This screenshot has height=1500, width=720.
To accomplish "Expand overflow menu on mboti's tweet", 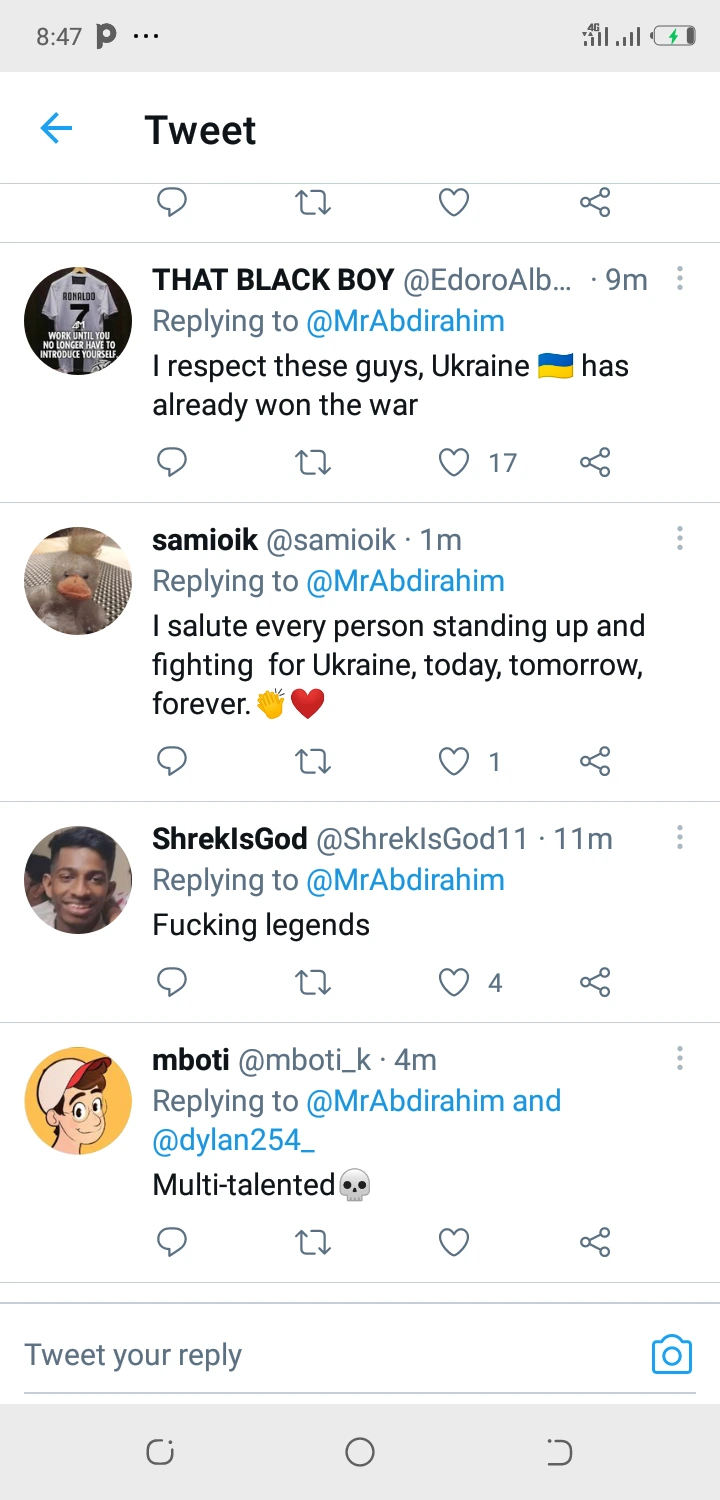I will (x=680, y=1059).
